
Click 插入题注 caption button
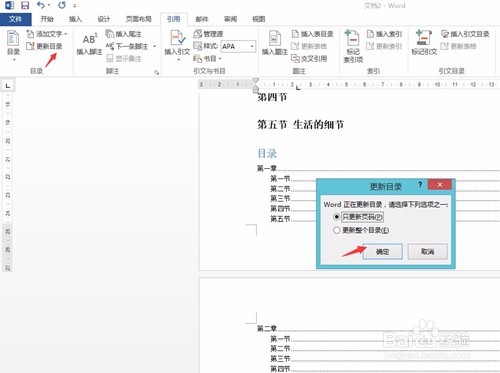coord(275,43)
